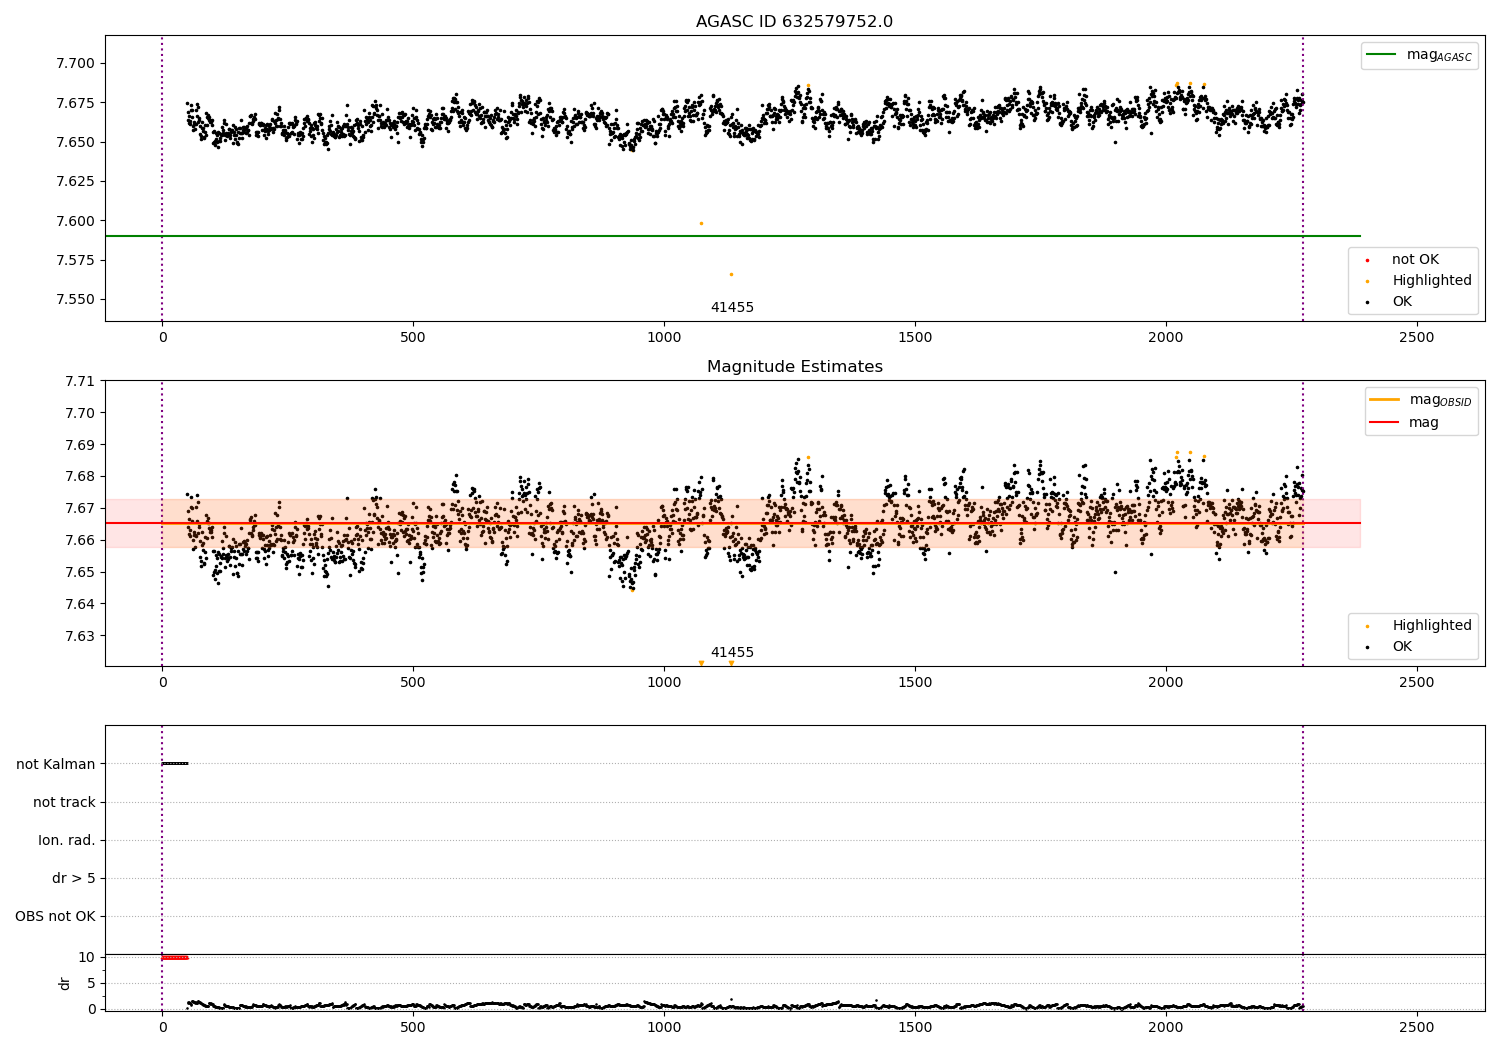Click the orange outlier point near 7.565
Image resolution: width=1500 pixels, height=1050 pixels.
(x=731, y=274)
